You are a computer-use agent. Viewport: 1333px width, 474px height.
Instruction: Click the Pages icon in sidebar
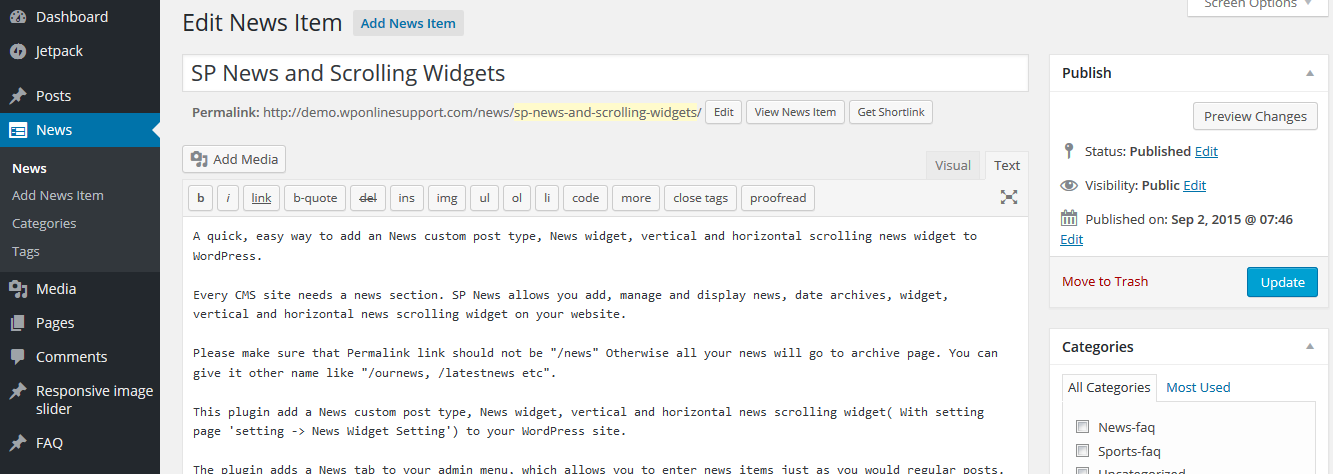pyautogui.click(x=18, y=323)
